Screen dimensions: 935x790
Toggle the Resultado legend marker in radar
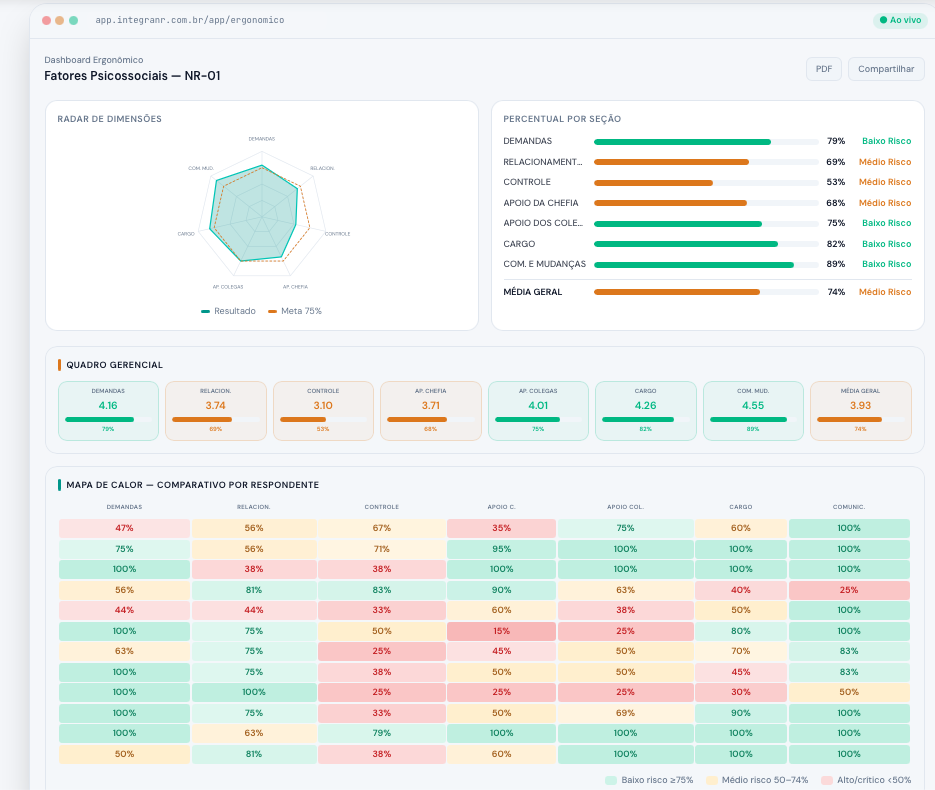click(205, 311)
